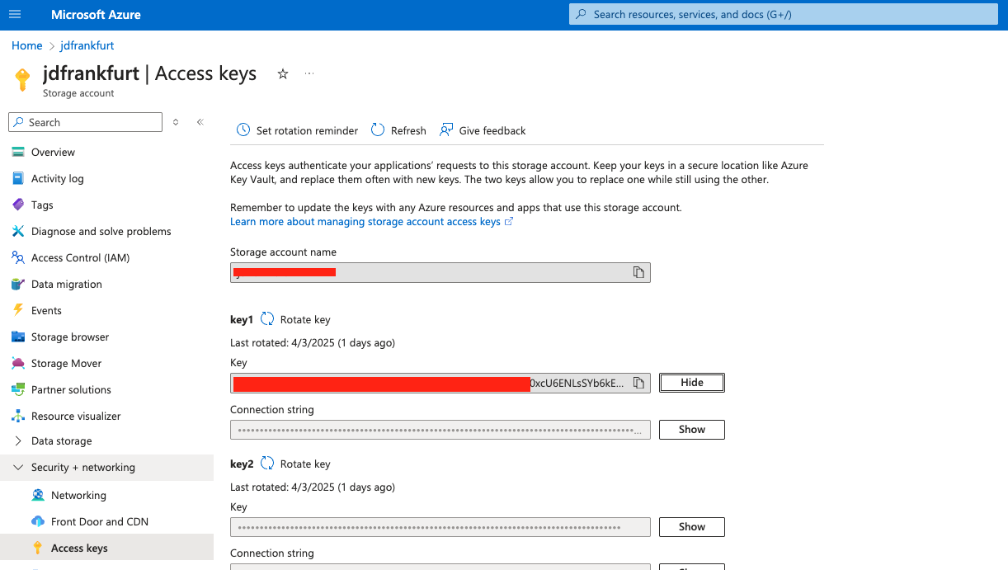Click the key2 Rotate key label
The height and width of the screenshot is (570, 1008).
305,464
